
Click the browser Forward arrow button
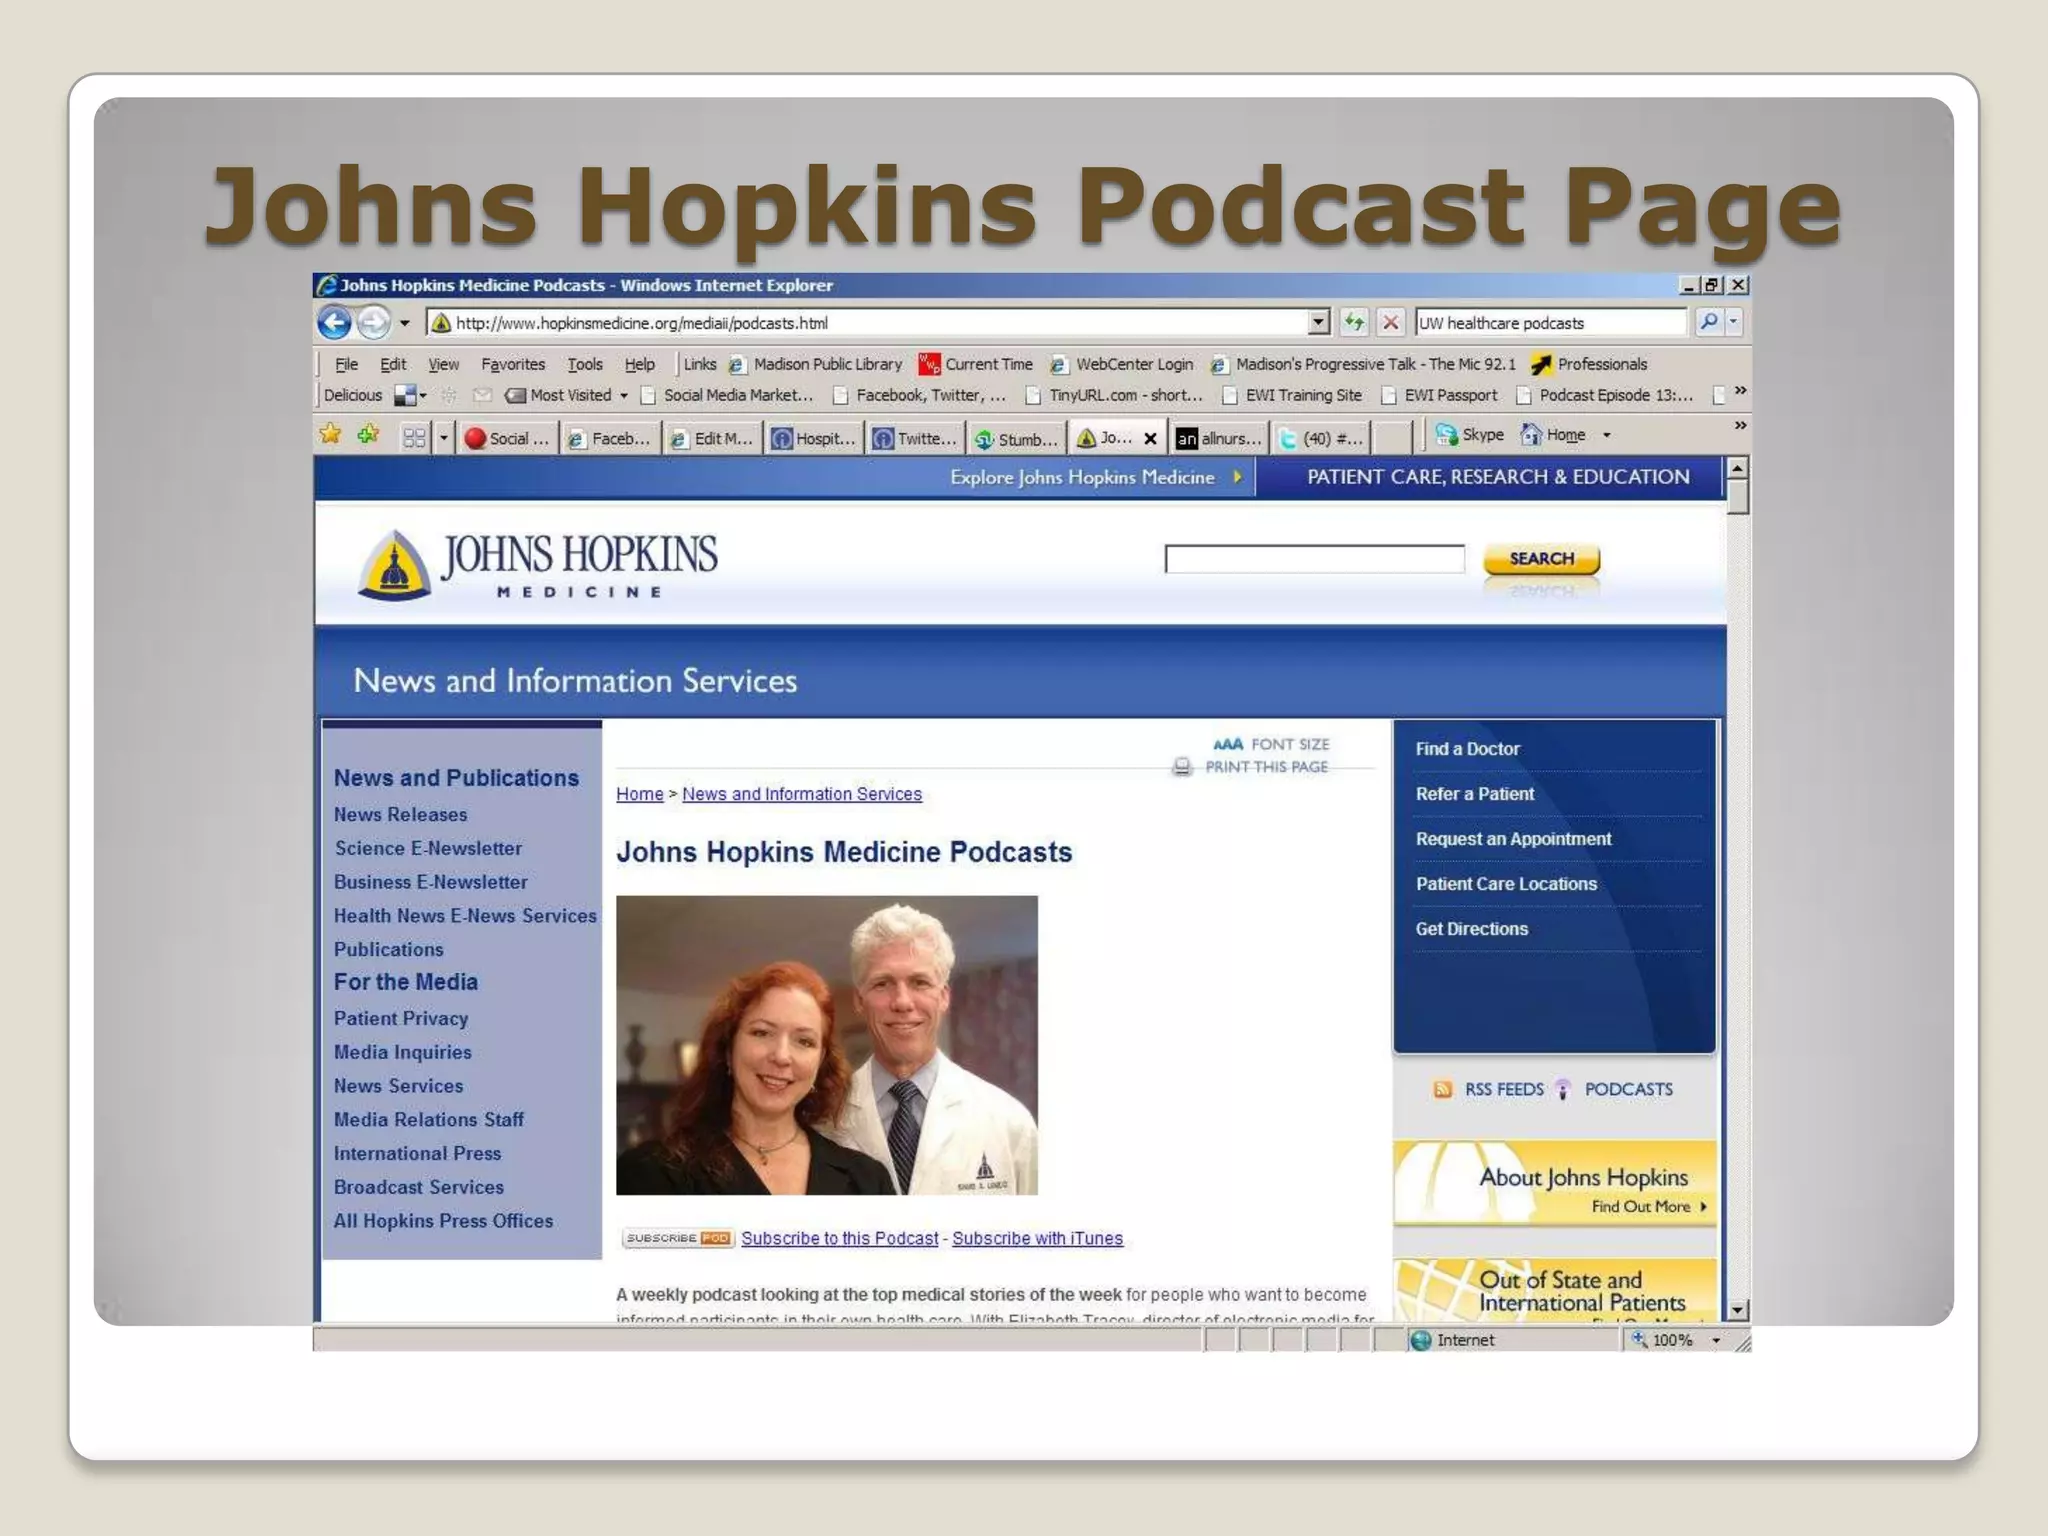coord(374,323)
